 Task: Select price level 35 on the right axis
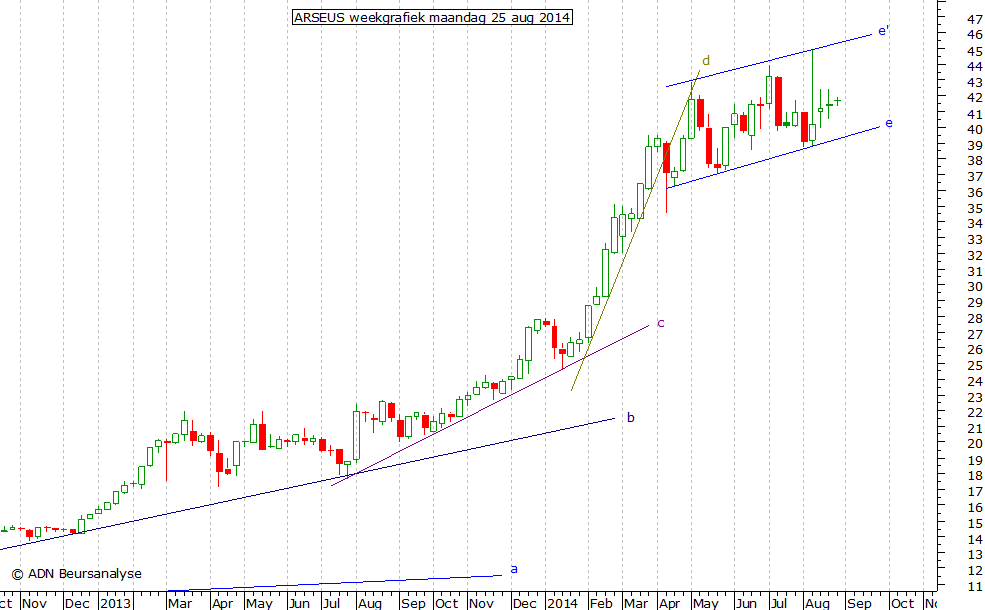coord(973,208)
